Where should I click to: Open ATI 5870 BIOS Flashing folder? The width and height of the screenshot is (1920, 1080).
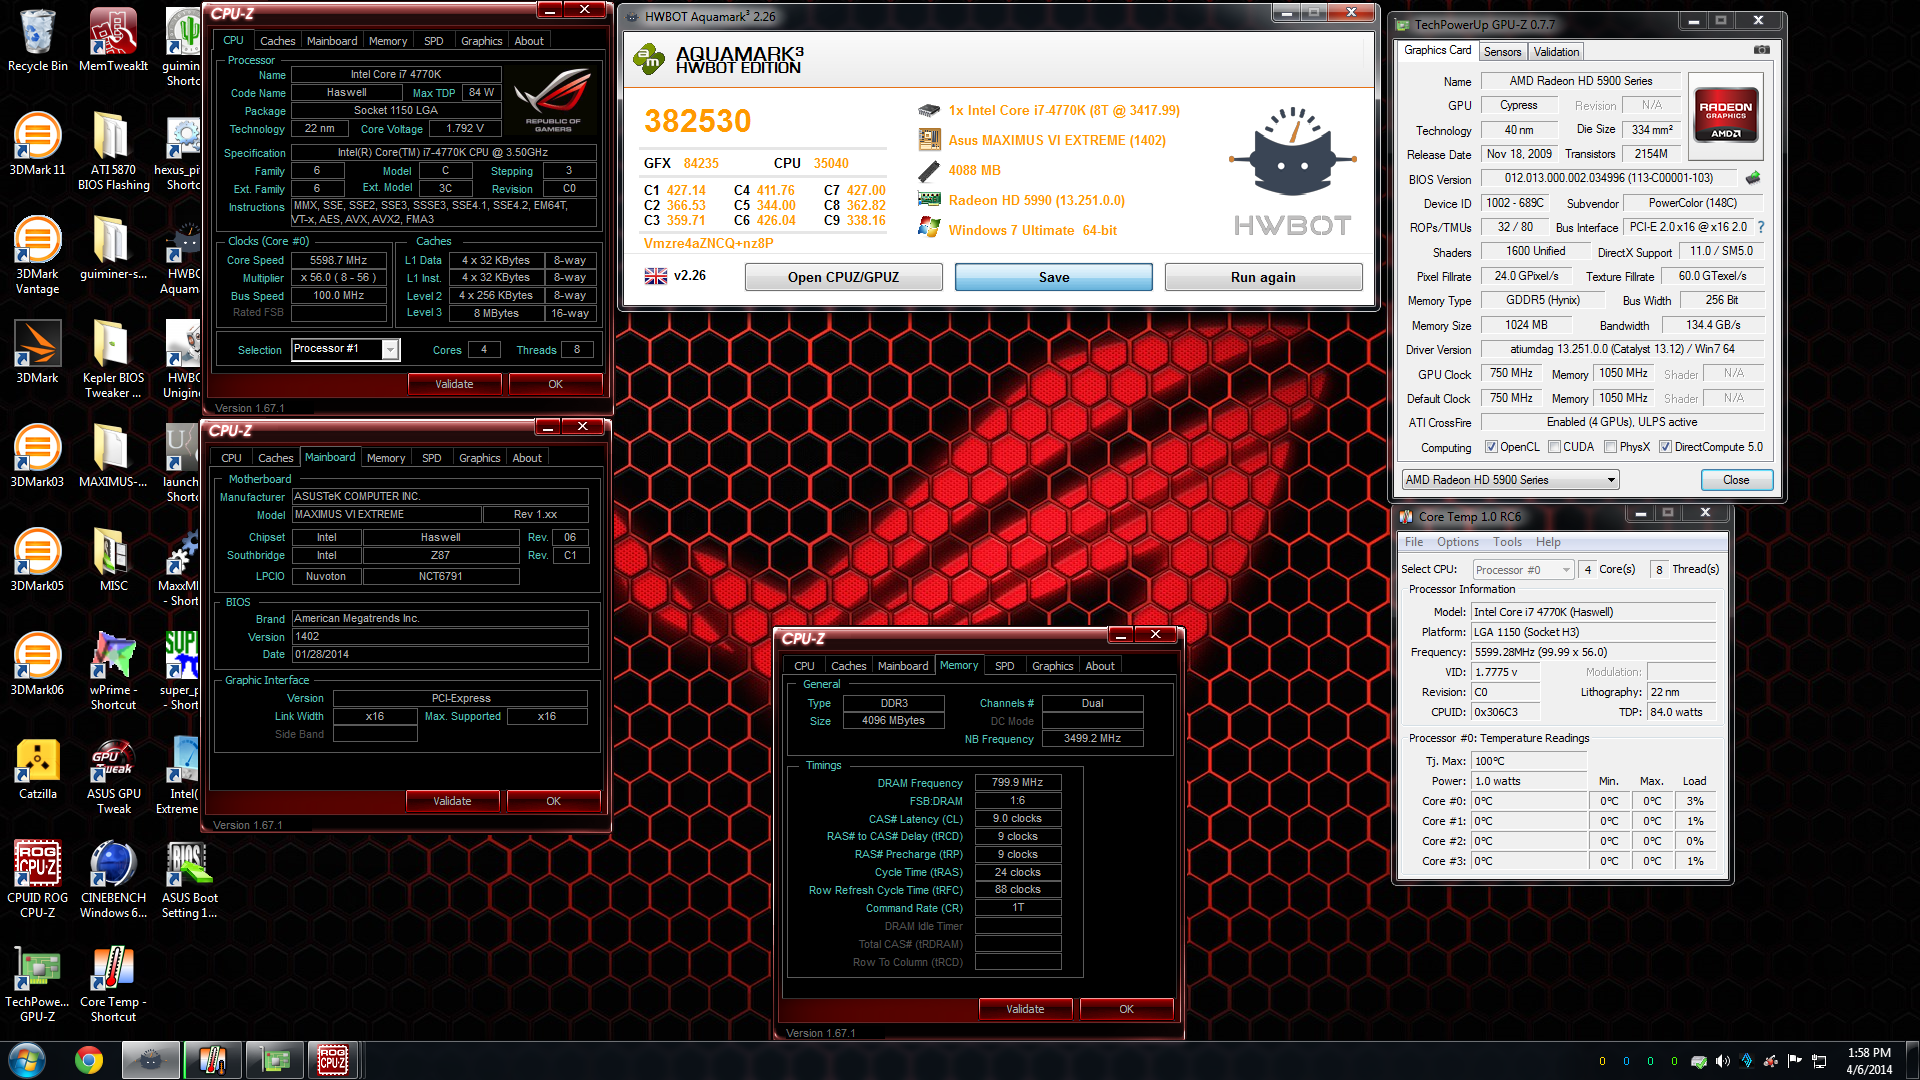[x=113, y=151]
